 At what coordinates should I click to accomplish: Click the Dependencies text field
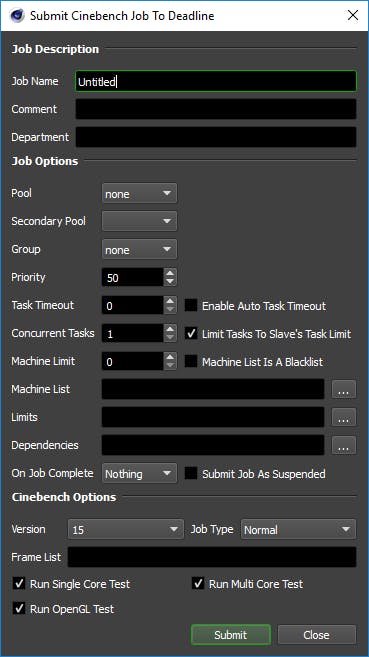click(x=213, y=445)
